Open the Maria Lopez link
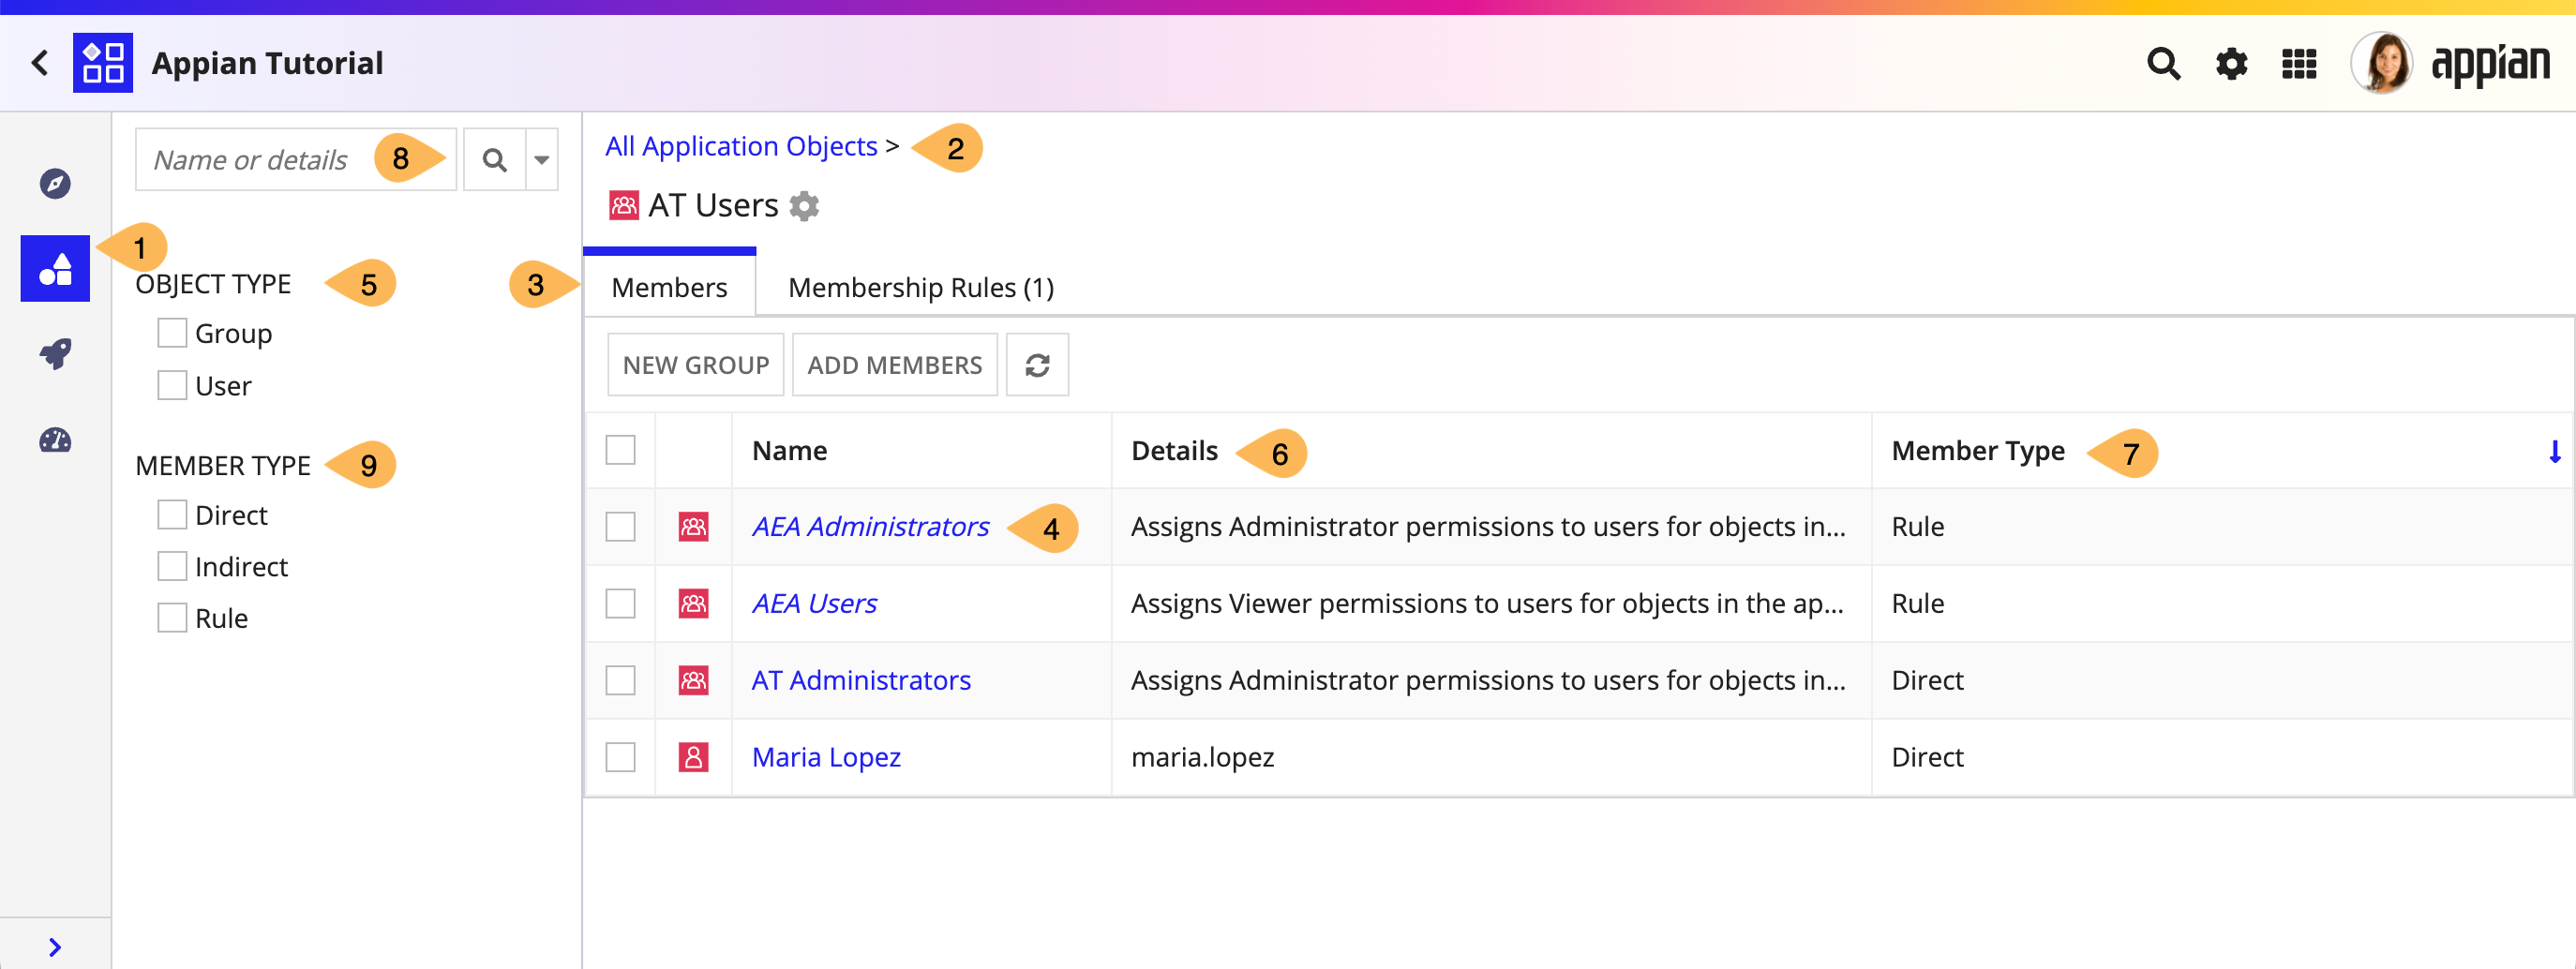This screenshot has width=2576, height=969. [826, 757]
